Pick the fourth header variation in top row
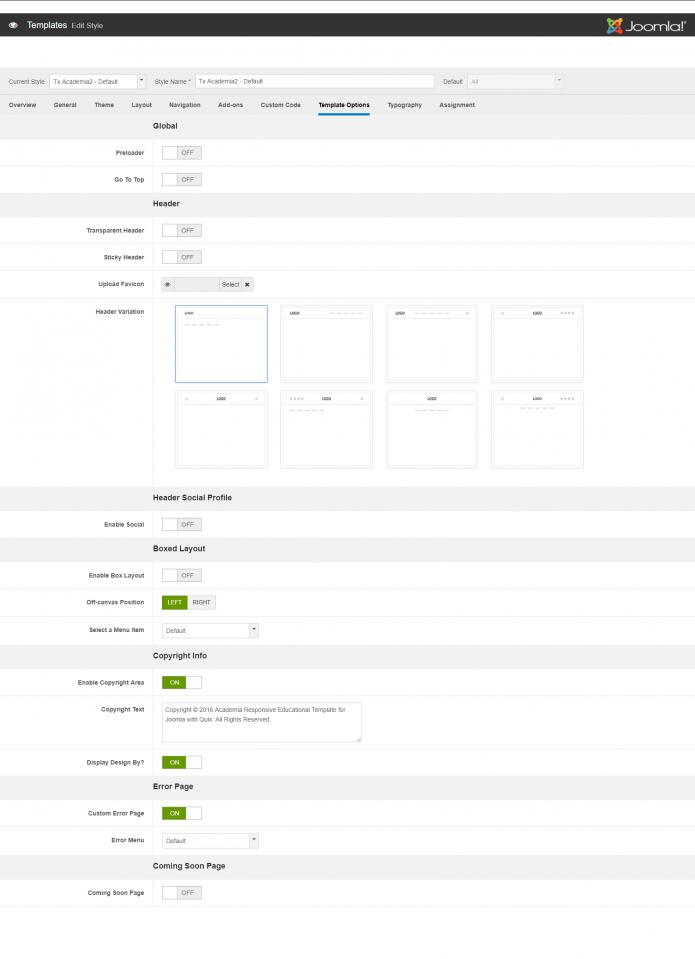The image size is (695, 959). (x=537, y=343)
